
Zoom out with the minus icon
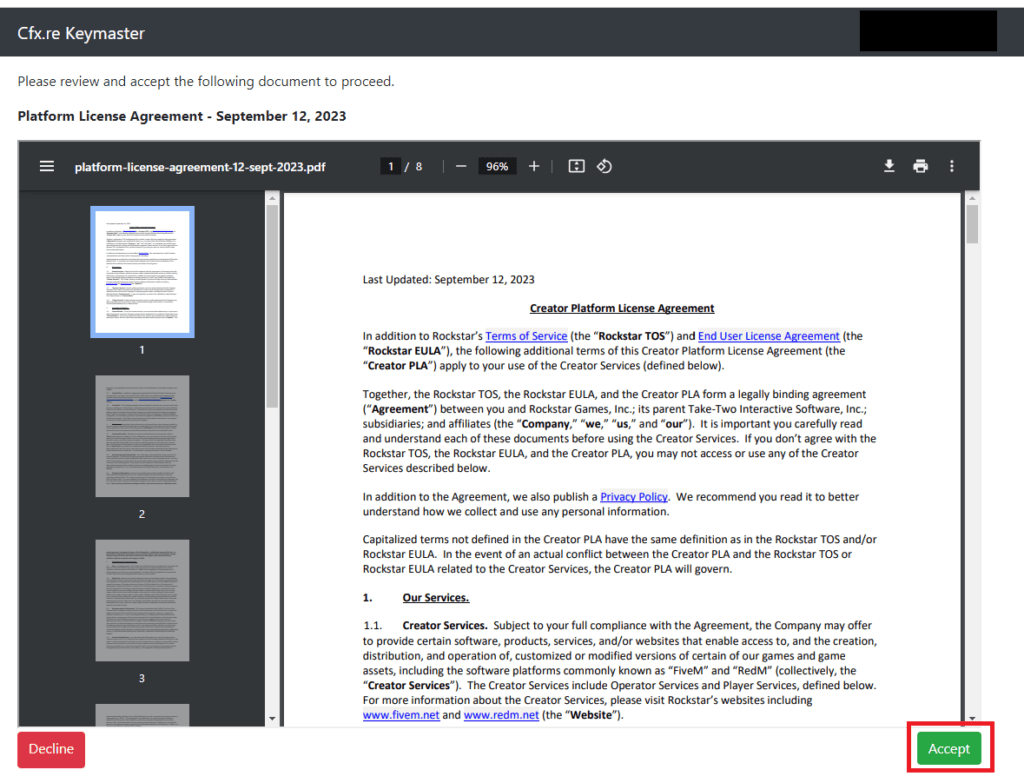(461, 167)
